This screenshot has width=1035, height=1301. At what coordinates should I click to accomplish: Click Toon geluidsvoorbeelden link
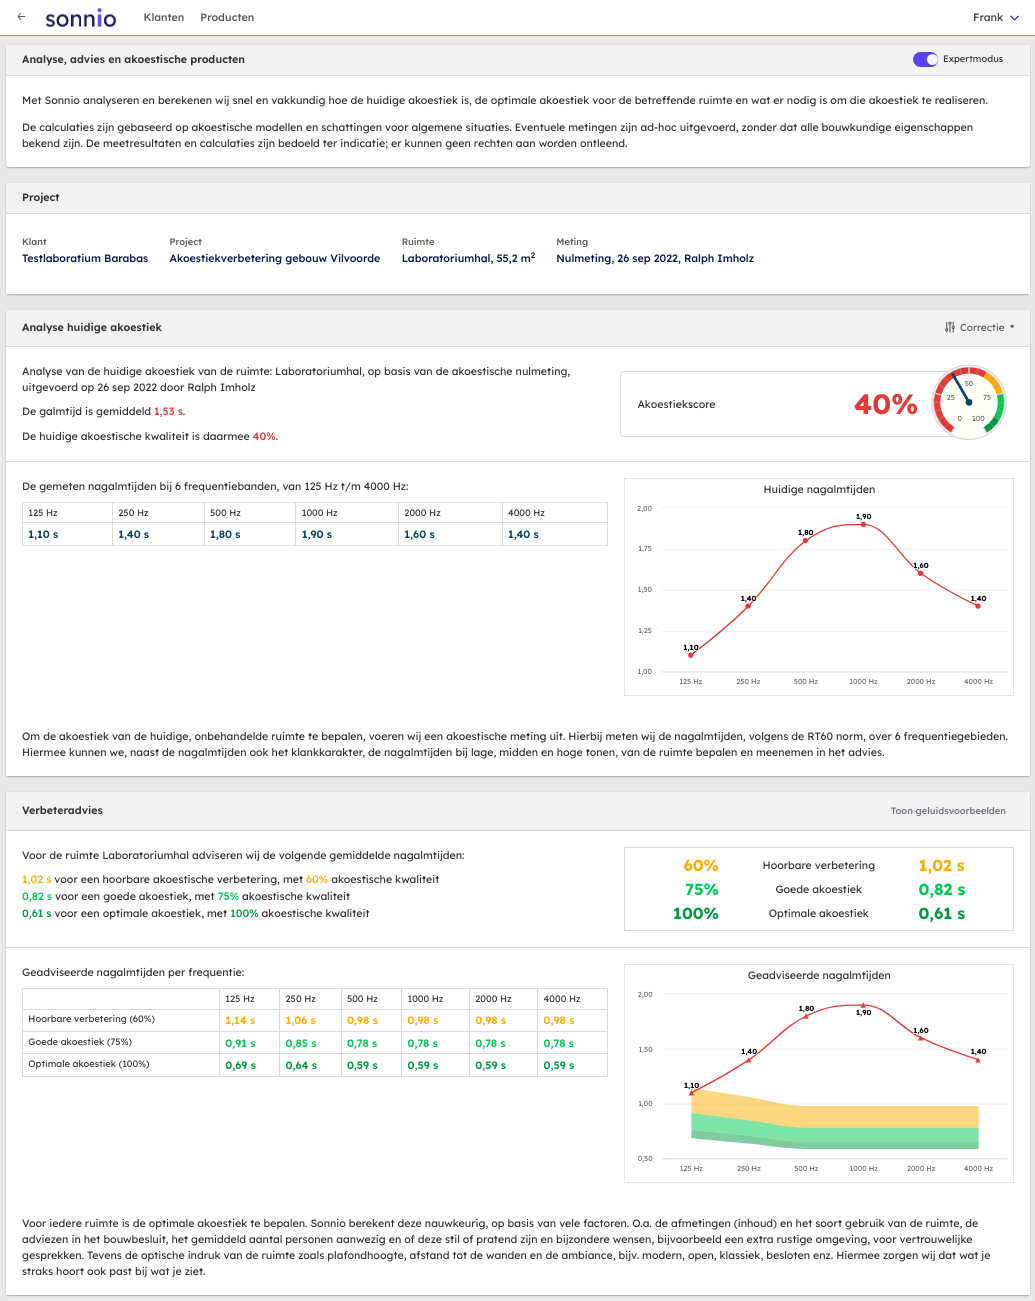pyautogui.click(x=948, y=811)
